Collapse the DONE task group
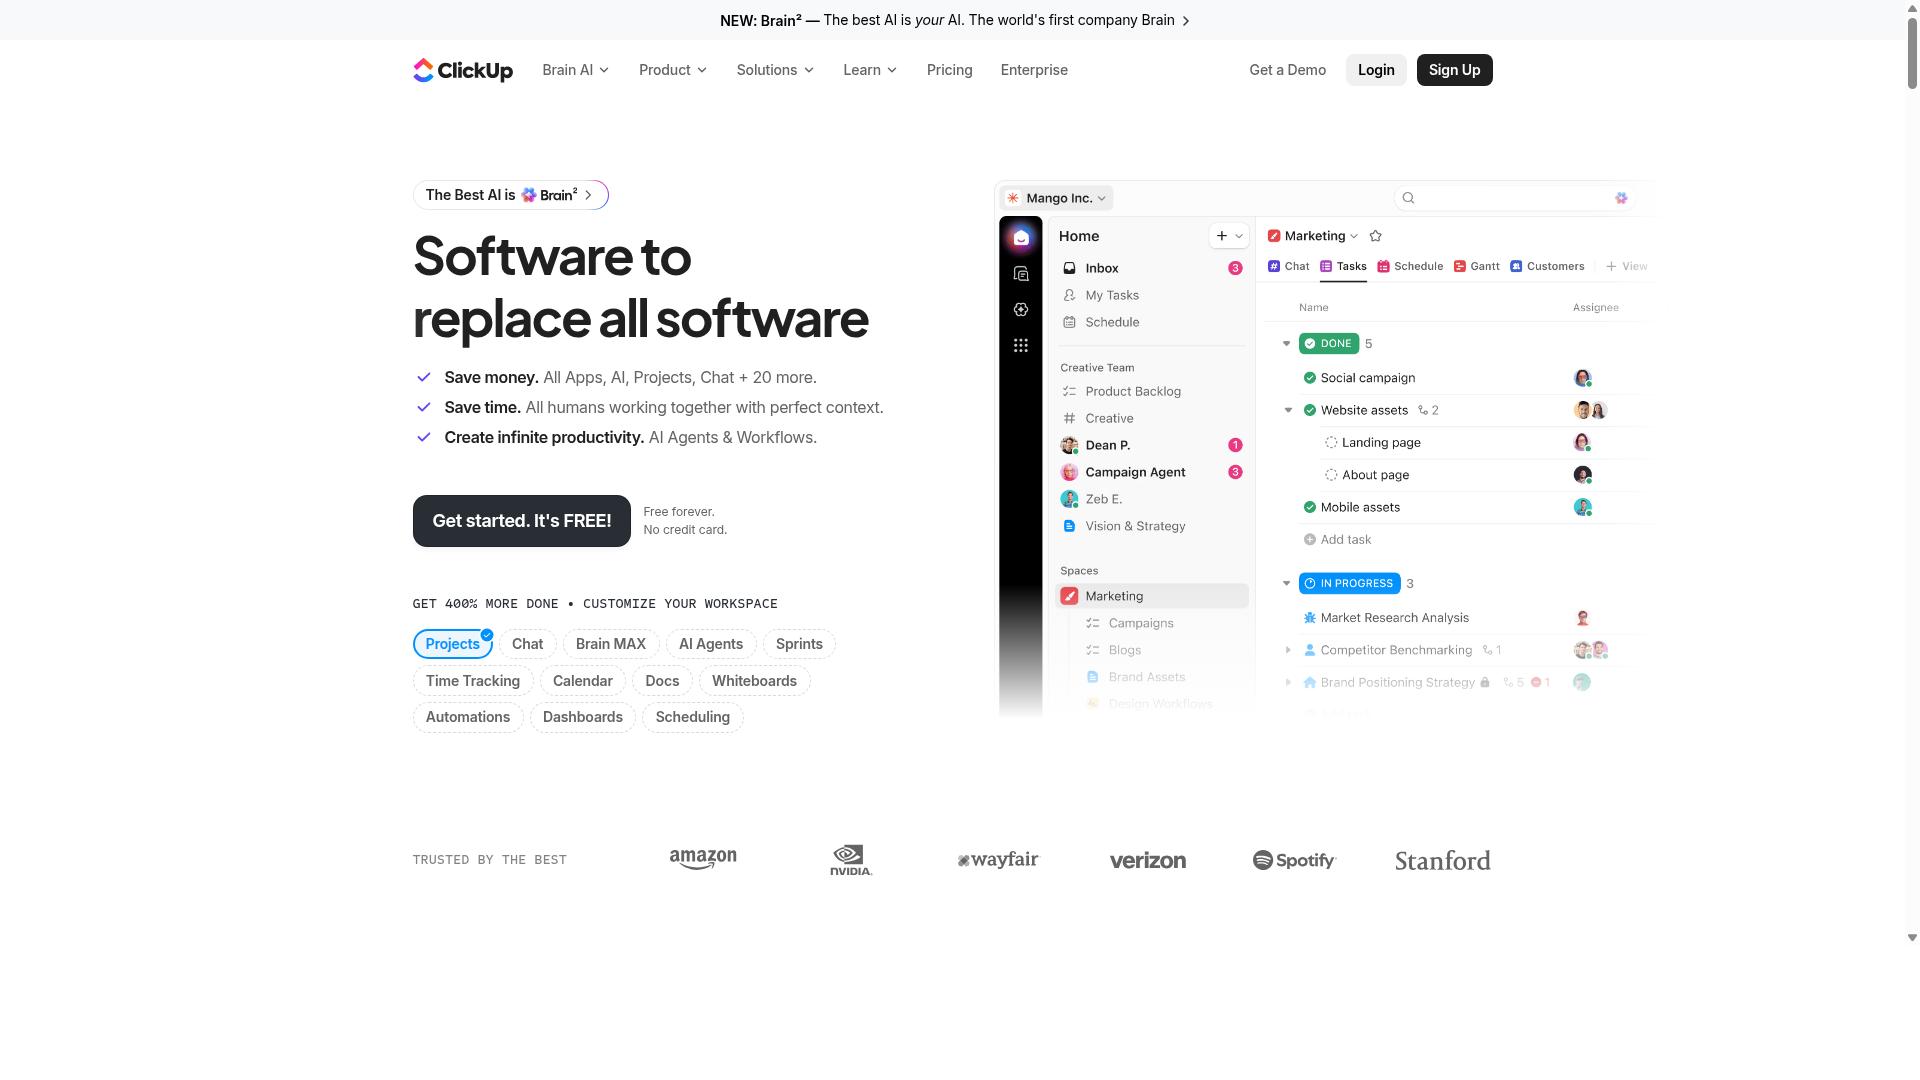Image resolution: width=1920 pixels, height=1080 pixels. pos(1287,344)
